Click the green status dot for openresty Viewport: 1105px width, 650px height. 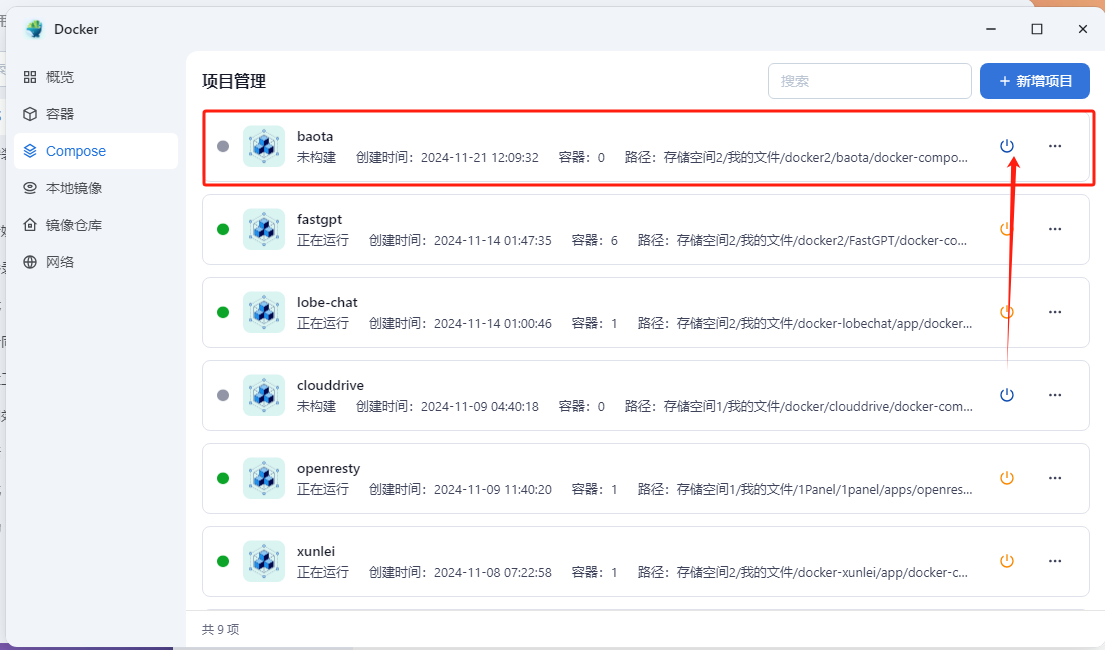pos(223,478)
